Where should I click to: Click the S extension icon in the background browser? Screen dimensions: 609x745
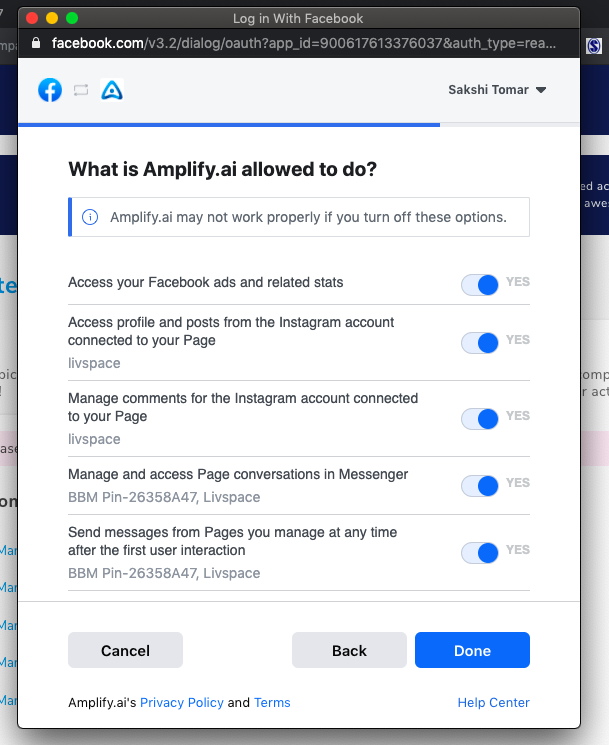[x=594, y=46]
